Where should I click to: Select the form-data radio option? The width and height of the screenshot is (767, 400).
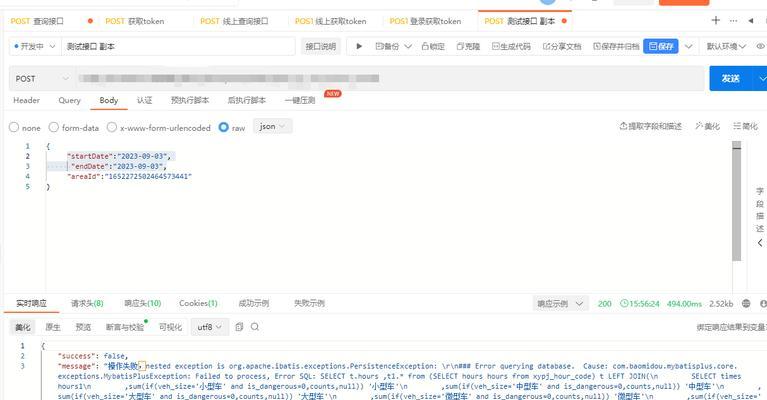tap(54, 128)
